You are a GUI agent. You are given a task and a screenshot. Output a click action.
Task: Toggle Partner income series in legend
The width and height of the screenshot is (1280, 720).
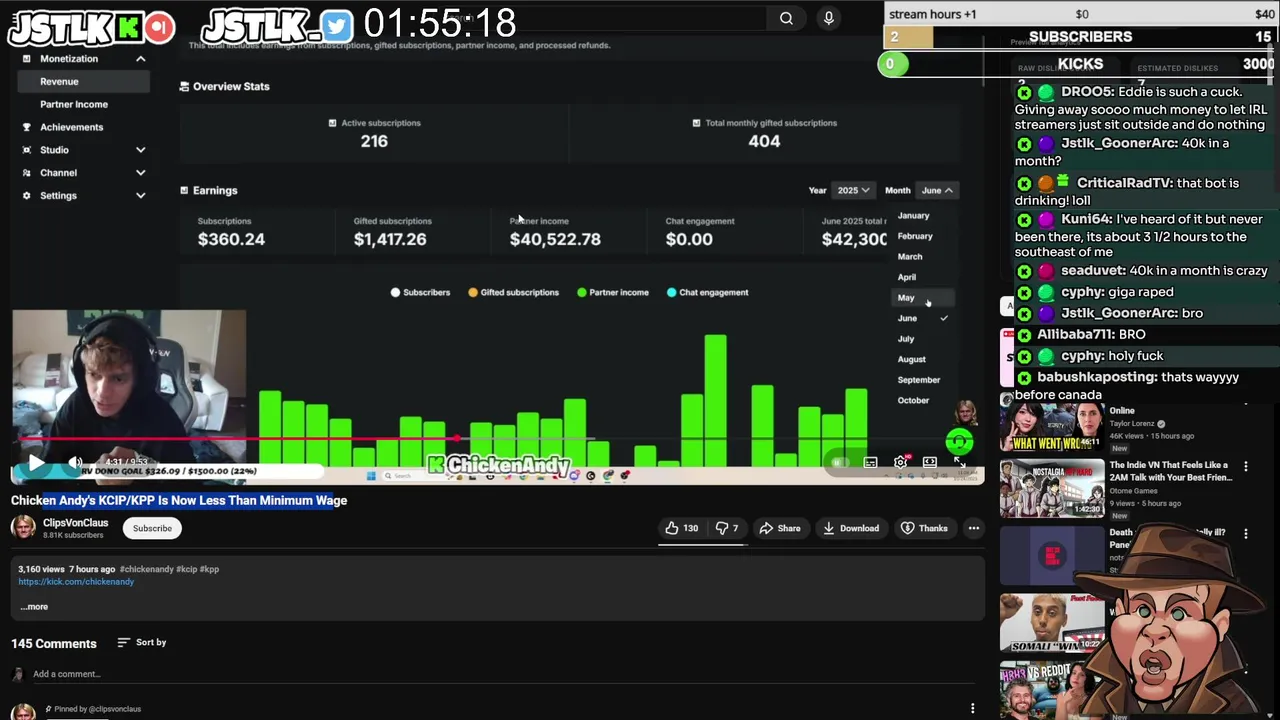click(x=612, y=293)
